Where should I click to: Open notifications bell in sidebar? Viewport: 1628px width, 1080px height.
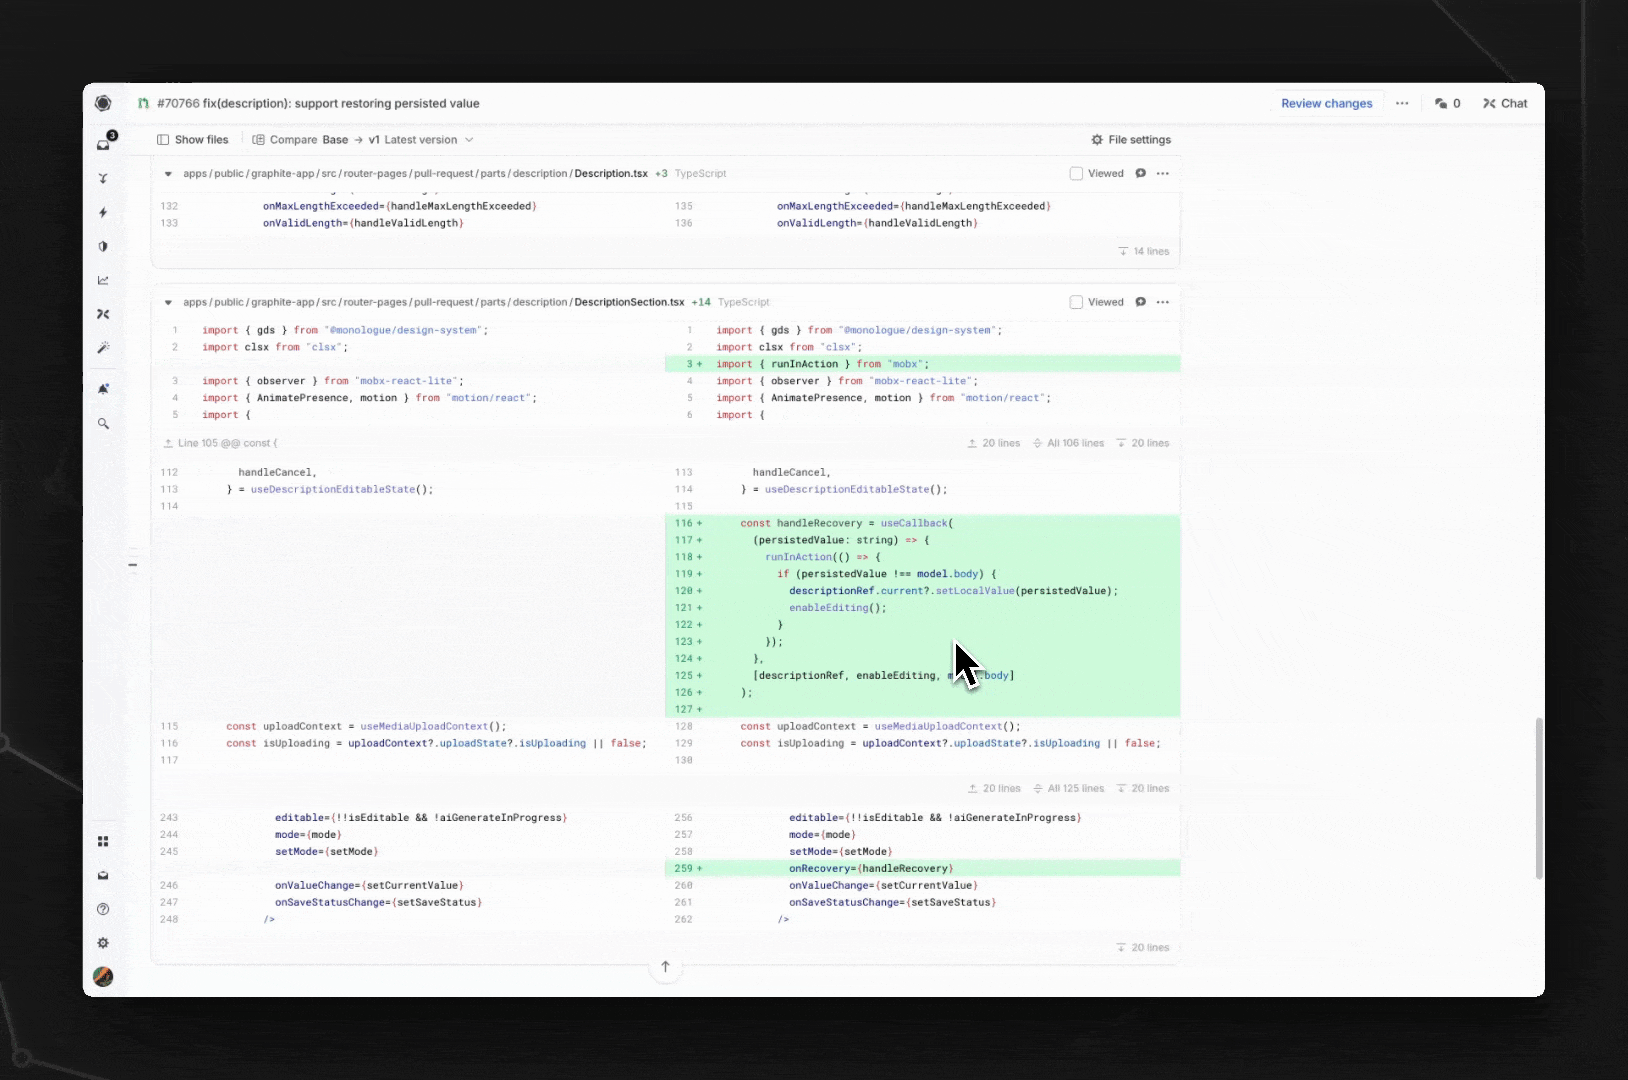tap(103, 389)
